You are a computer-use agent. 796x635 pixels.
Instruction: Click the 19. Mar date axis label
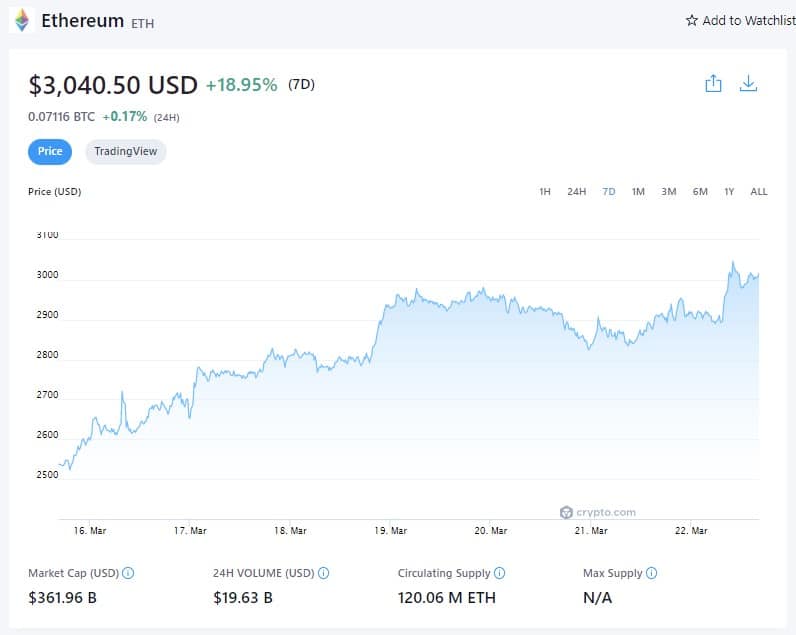tap(390, 530)
